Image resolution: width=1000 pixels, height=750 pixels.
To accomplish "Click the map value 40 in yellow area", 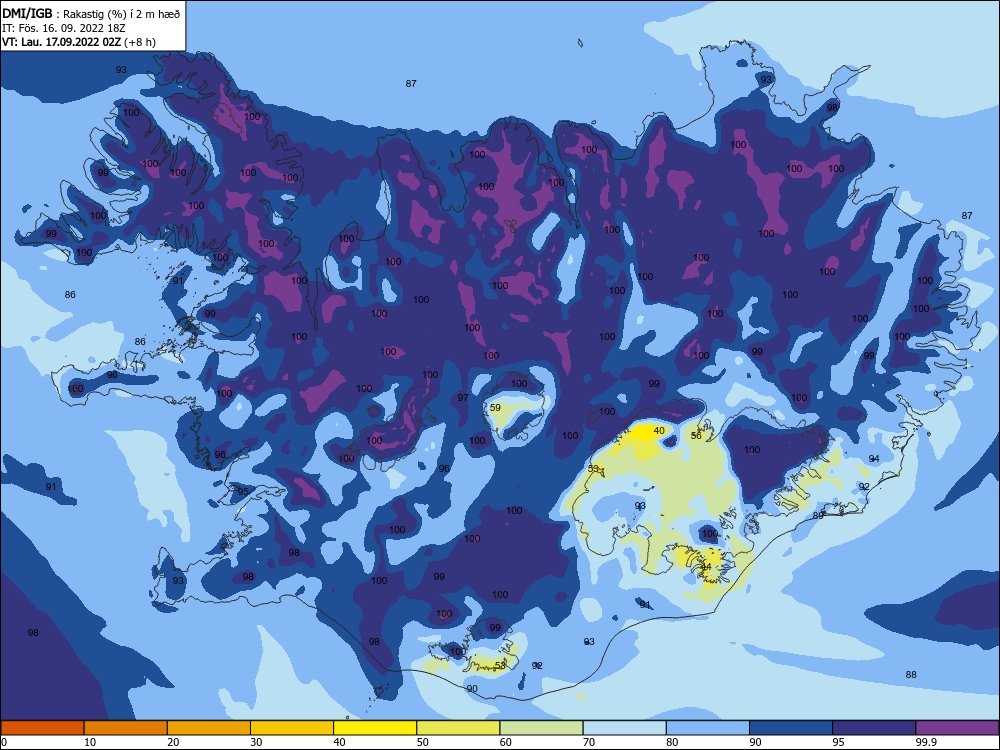I will click(x=659, y=430).
